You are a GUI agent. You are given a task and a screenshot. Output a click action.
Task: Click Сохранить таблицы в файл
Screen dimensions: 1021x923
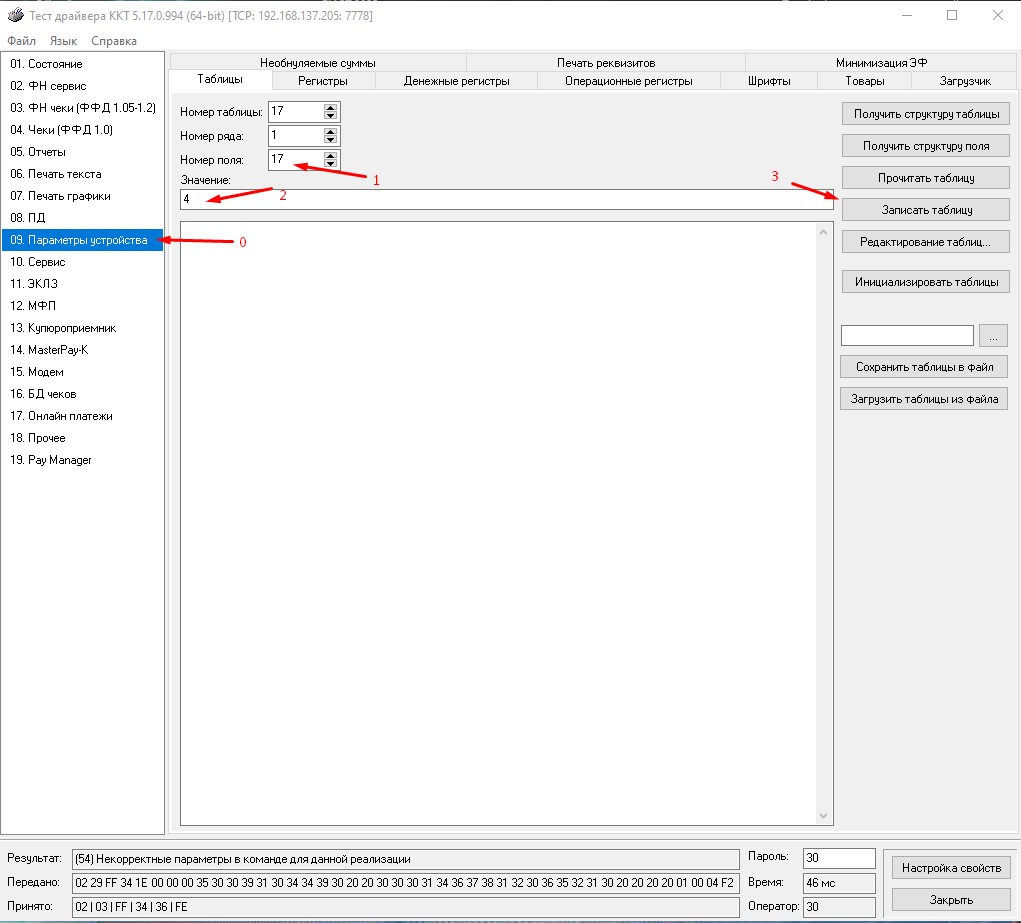(x=924, y=367)
